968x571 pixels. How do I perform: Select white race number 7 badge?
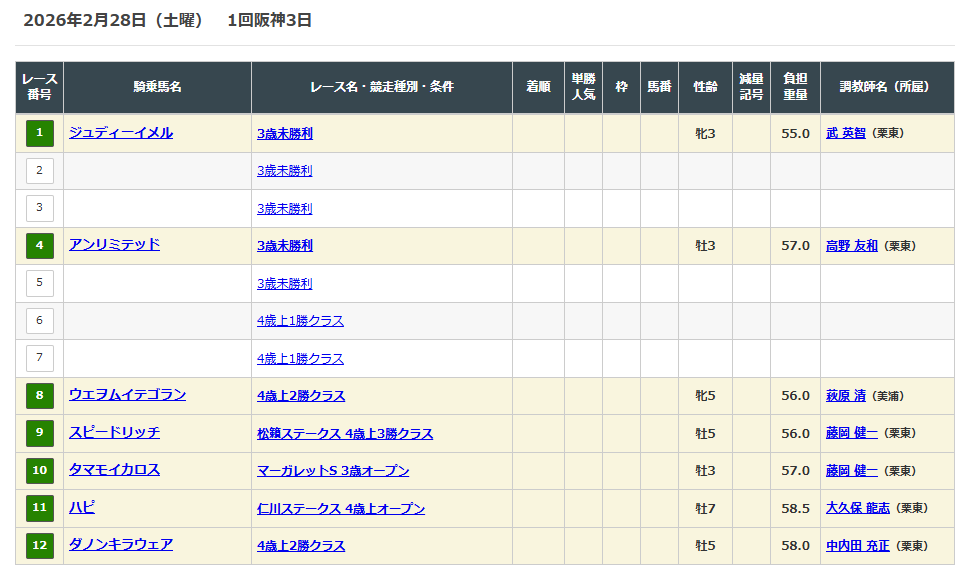tap(40, 358)
